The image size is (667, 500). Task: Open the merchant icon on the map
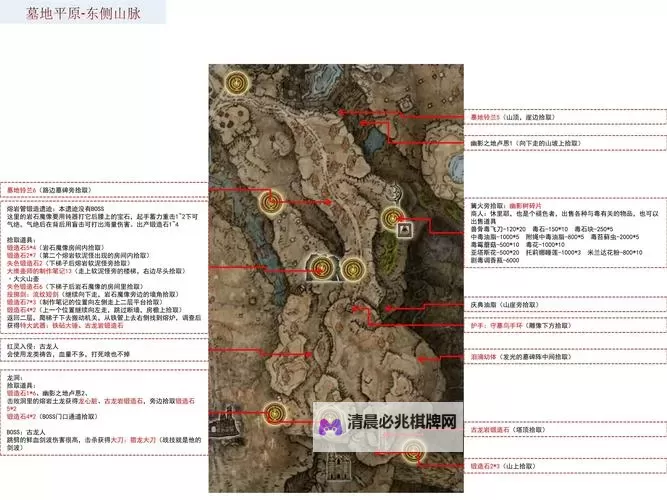(405, 230)
